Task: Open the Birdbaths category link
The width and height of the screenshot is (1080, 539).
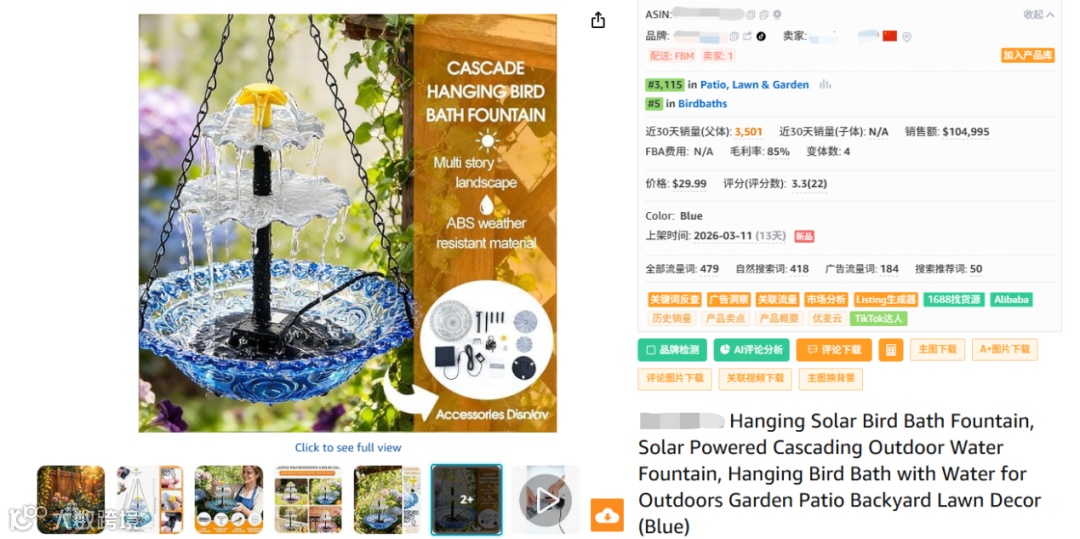Action: 703,104
